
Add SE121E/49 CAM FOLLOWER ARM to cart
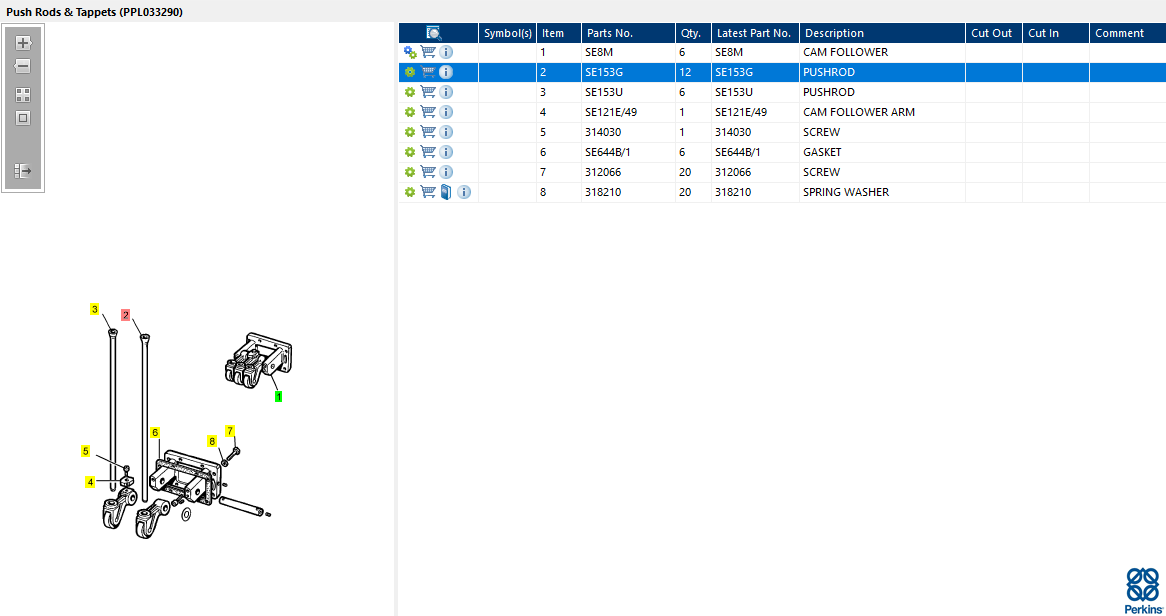(428, 112)
